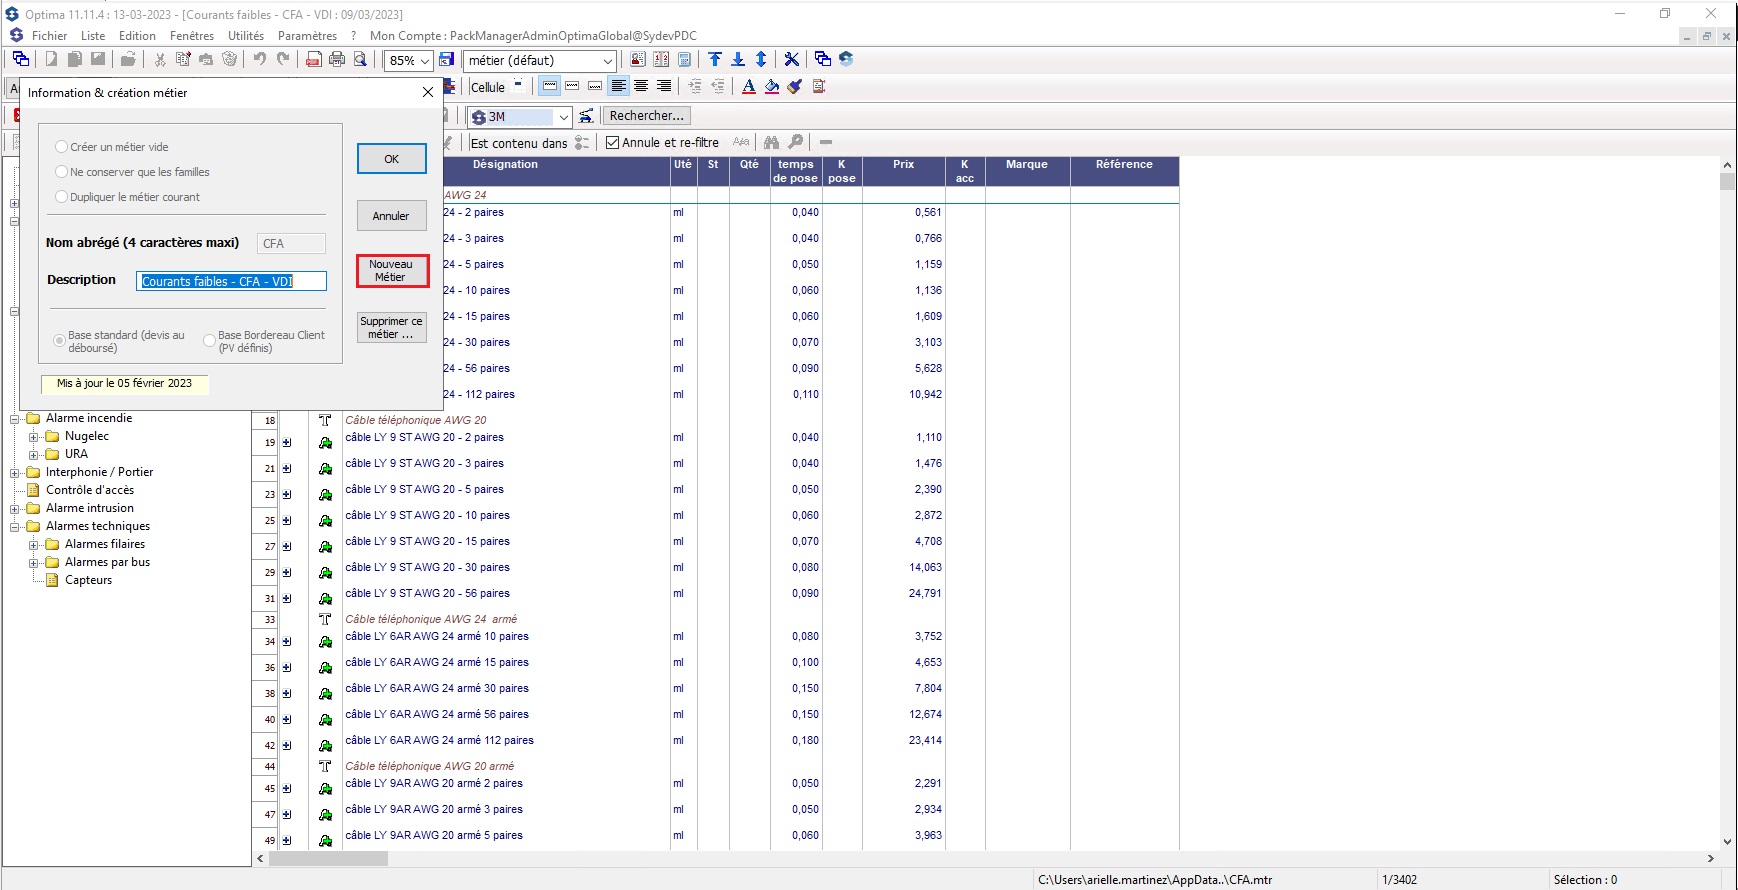1738x890 pixels.
Task: Select the 'Dupliquer le métier courant' radio
Action: pos(62,197)
